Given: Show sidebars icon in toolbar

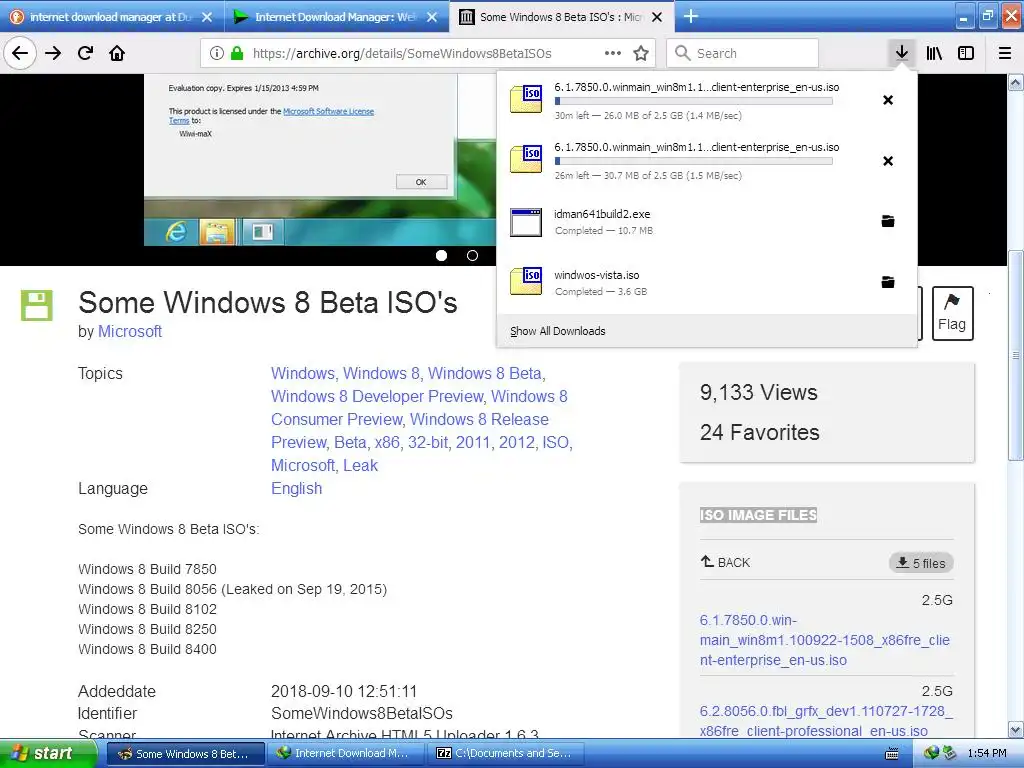Looking at the screenshot, I should pyautogui.click(x=966, y=53).
